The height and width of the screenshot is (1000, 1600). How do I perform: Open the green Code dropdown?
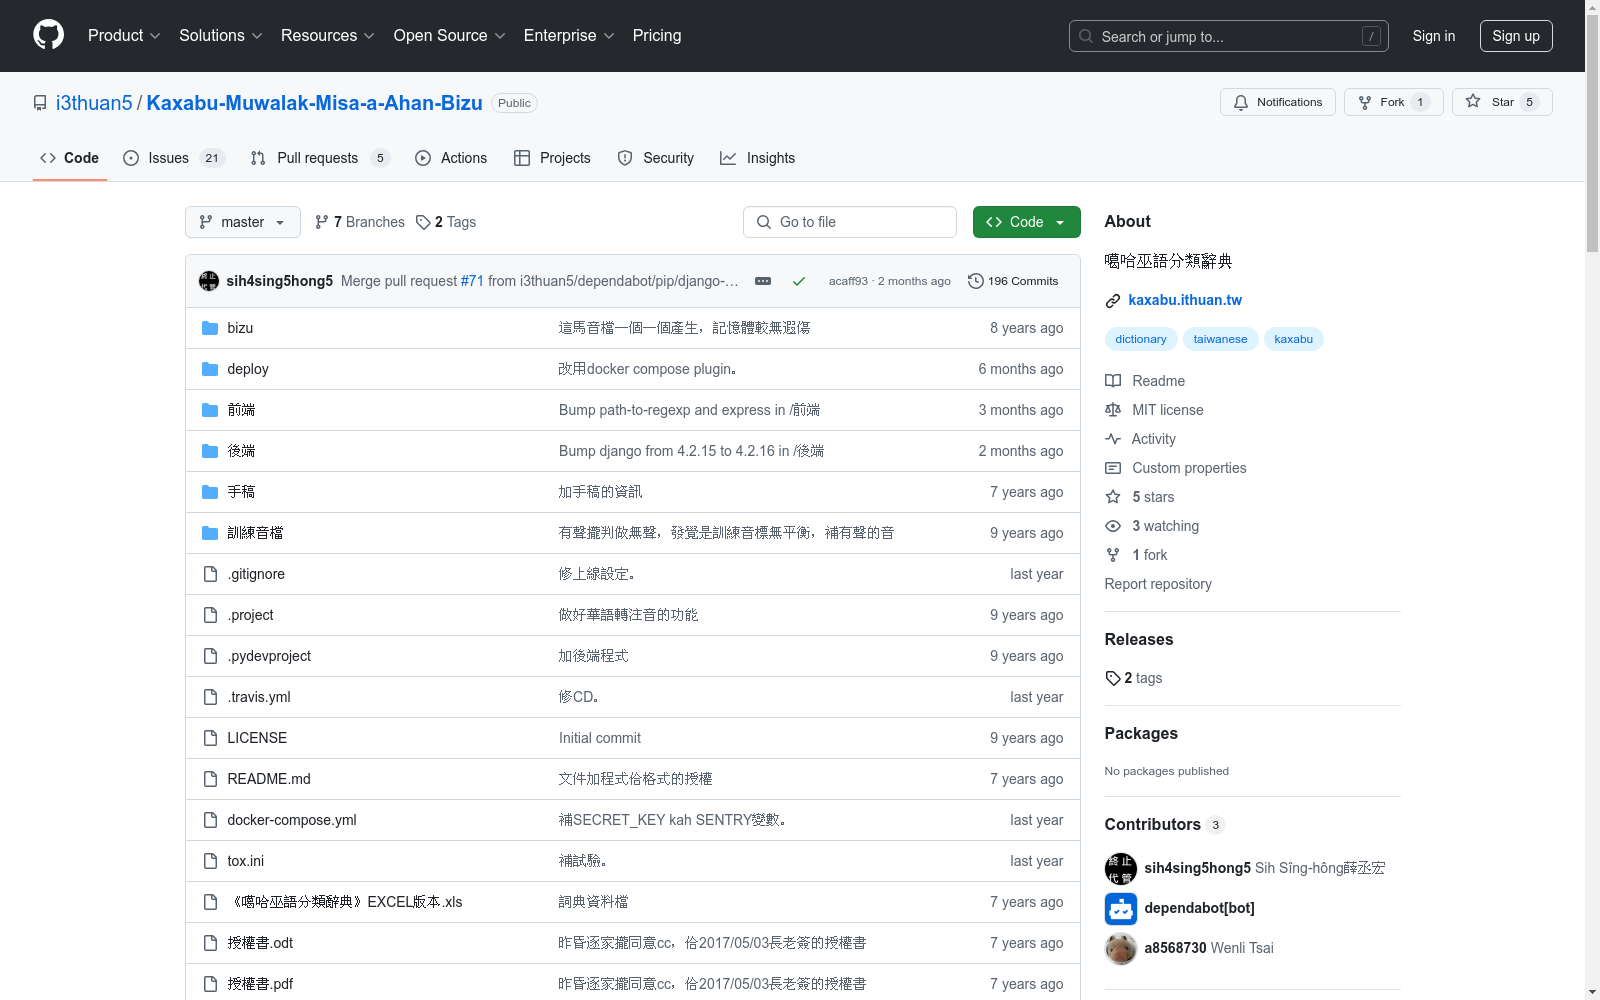pyautogui.click(x=1026, y=222)
